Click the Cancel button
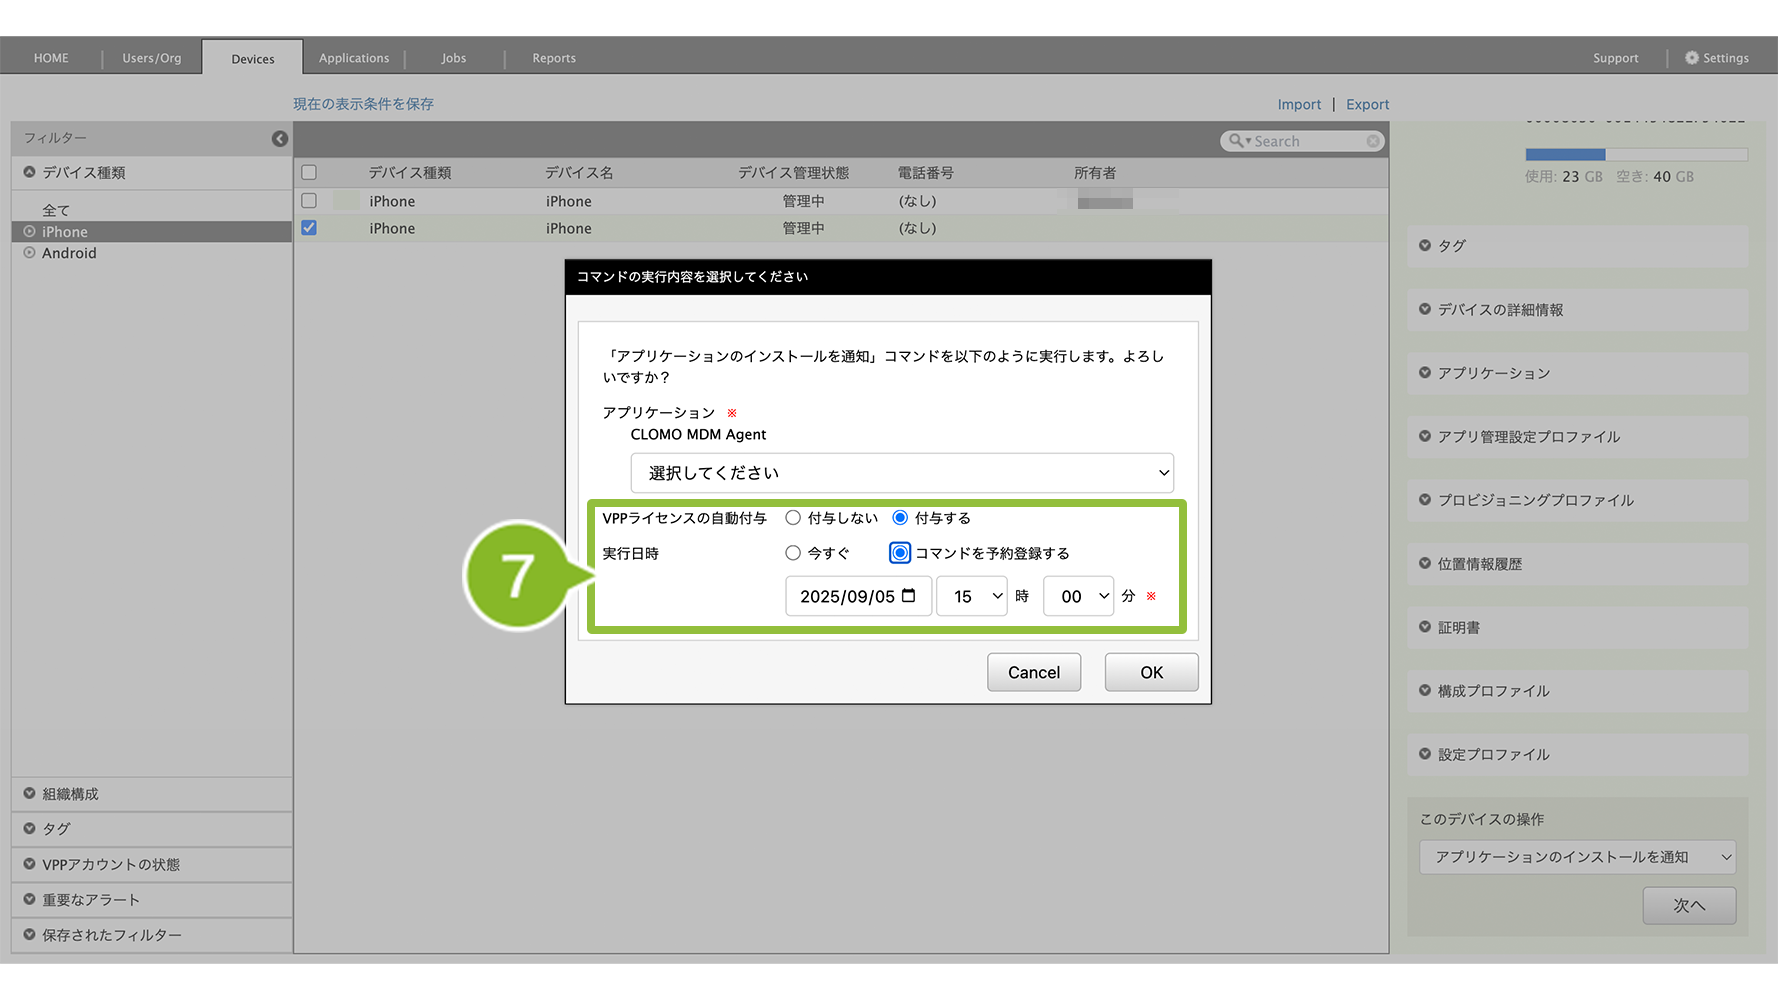This screenshot has width=1778, height=1000. click(1033, 672)
